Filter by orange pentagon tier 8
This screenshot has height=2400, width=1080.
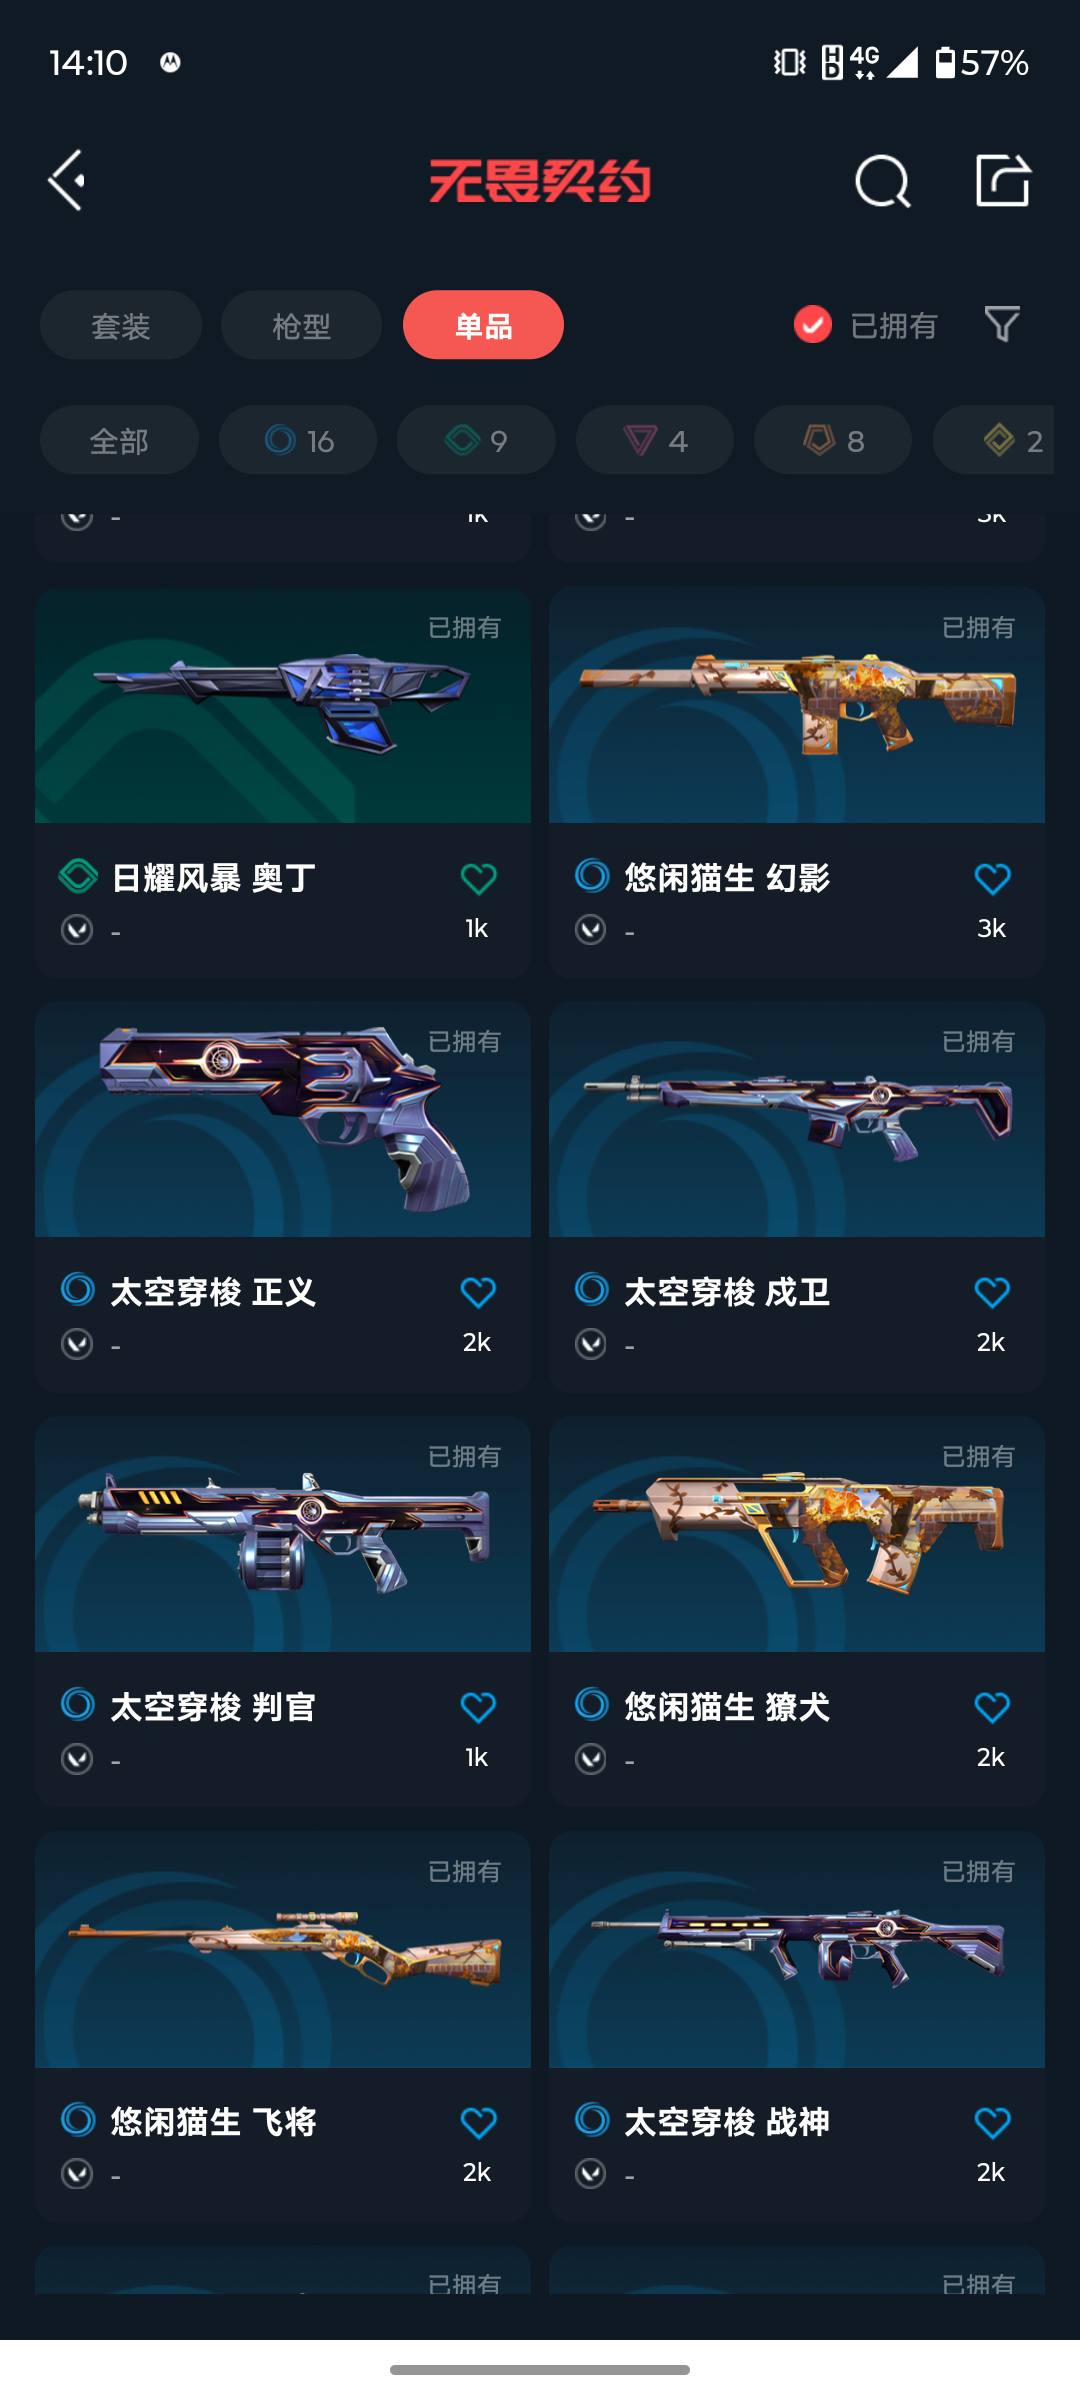pos(833,440)
